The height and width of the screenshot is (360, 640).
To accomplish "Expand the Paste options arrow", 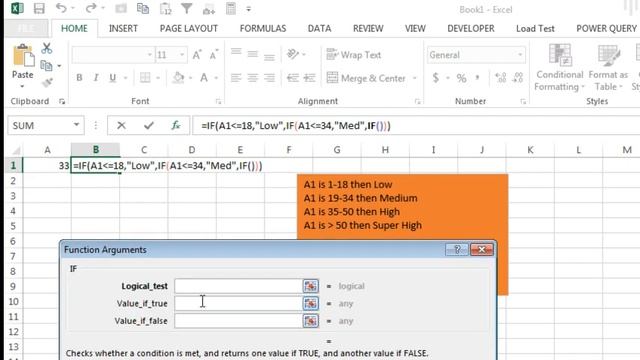I will [22, 86].
